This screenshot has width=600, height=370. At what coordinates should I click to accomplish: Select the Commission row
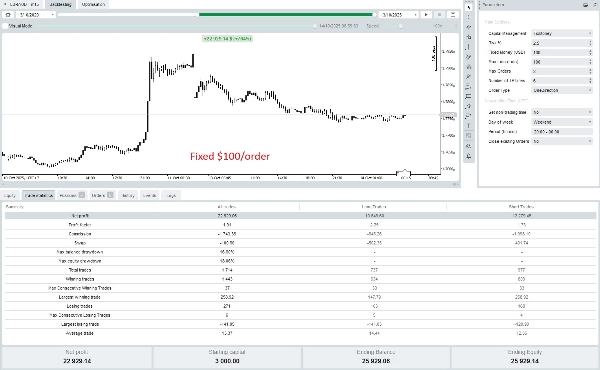(x=300, y=234)
